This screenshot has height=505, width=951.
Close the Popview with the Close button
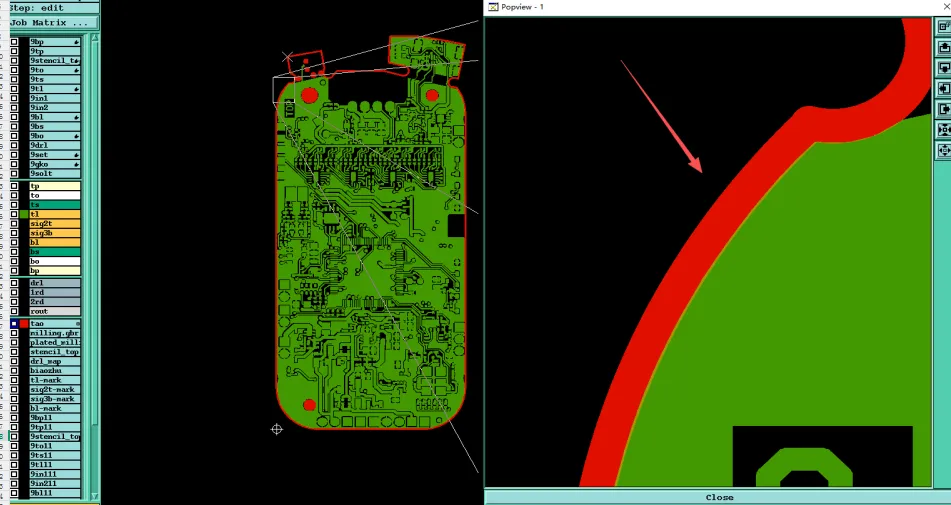tap(719, 497)
